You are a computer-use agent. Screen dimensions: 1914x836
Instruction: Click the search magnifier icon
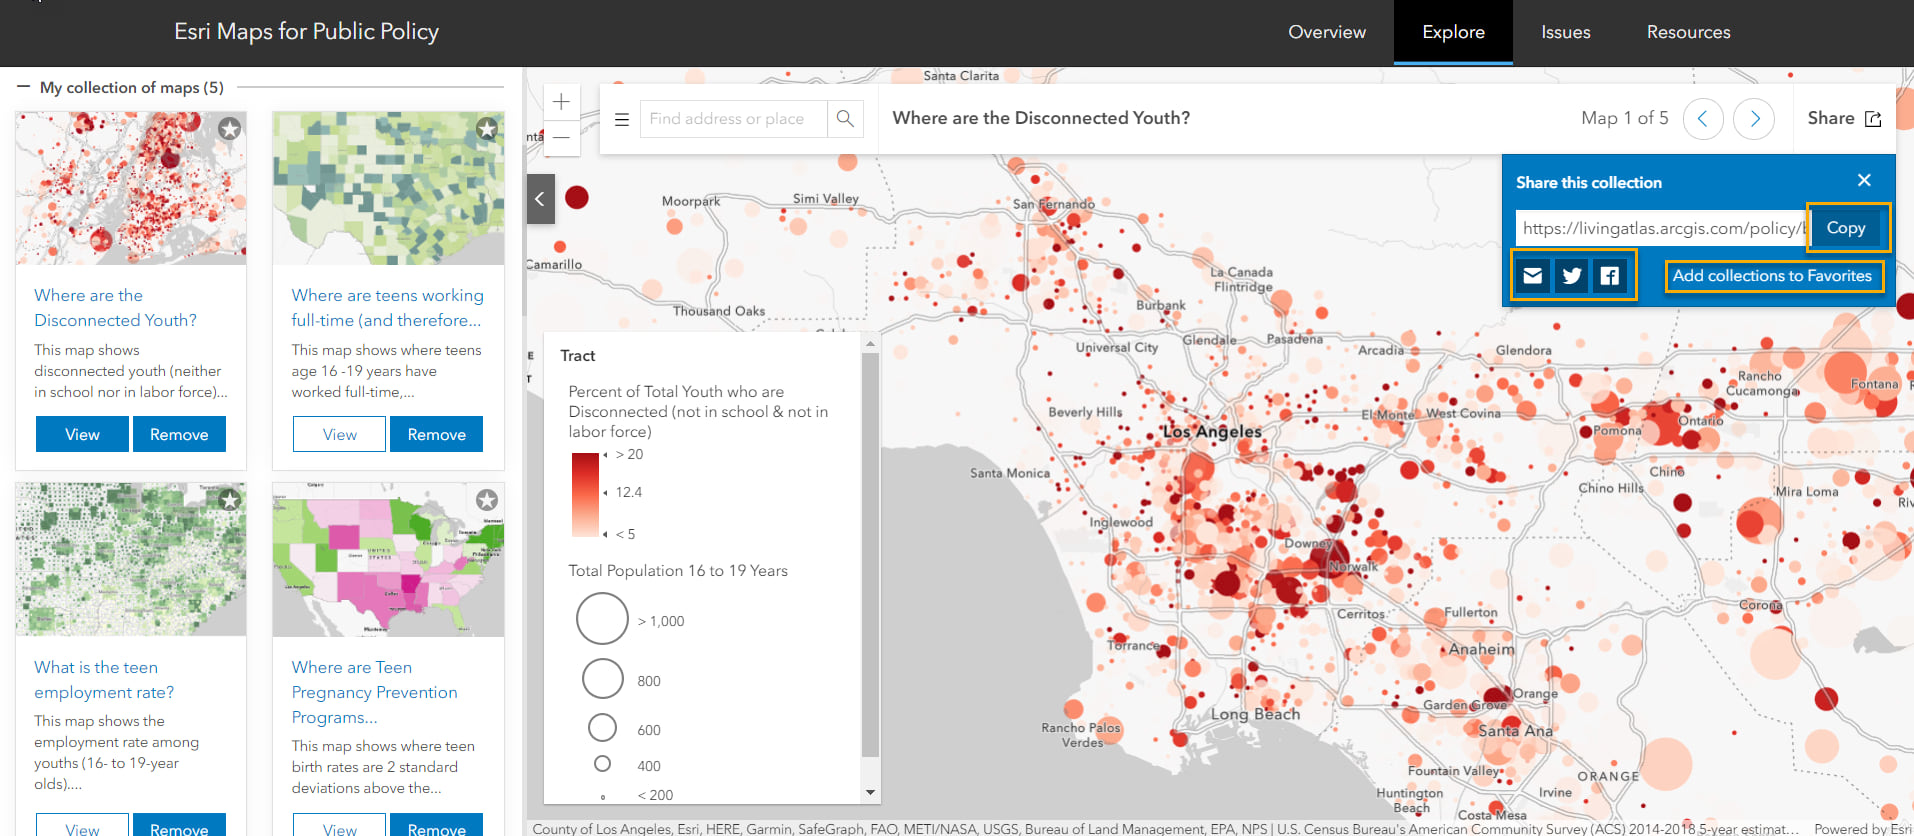[x=845, y=118]
